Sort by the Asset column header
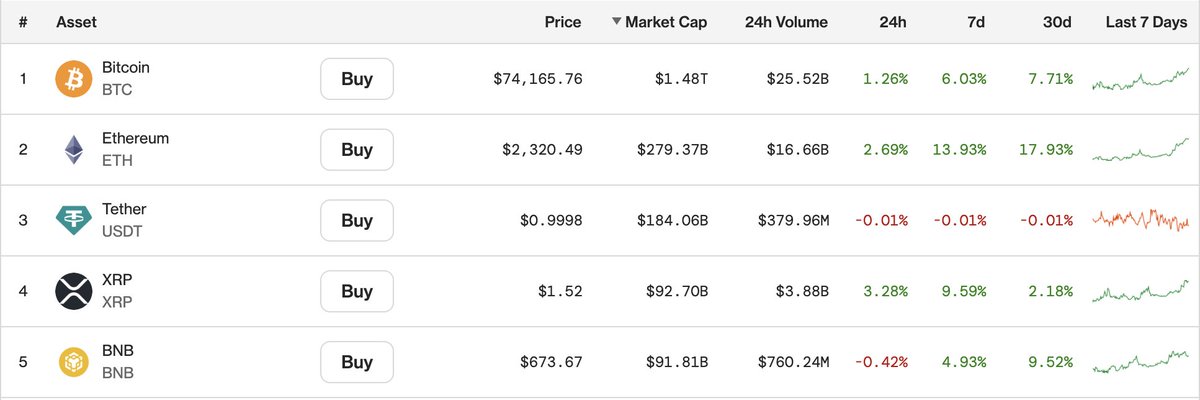 [77, 22]
